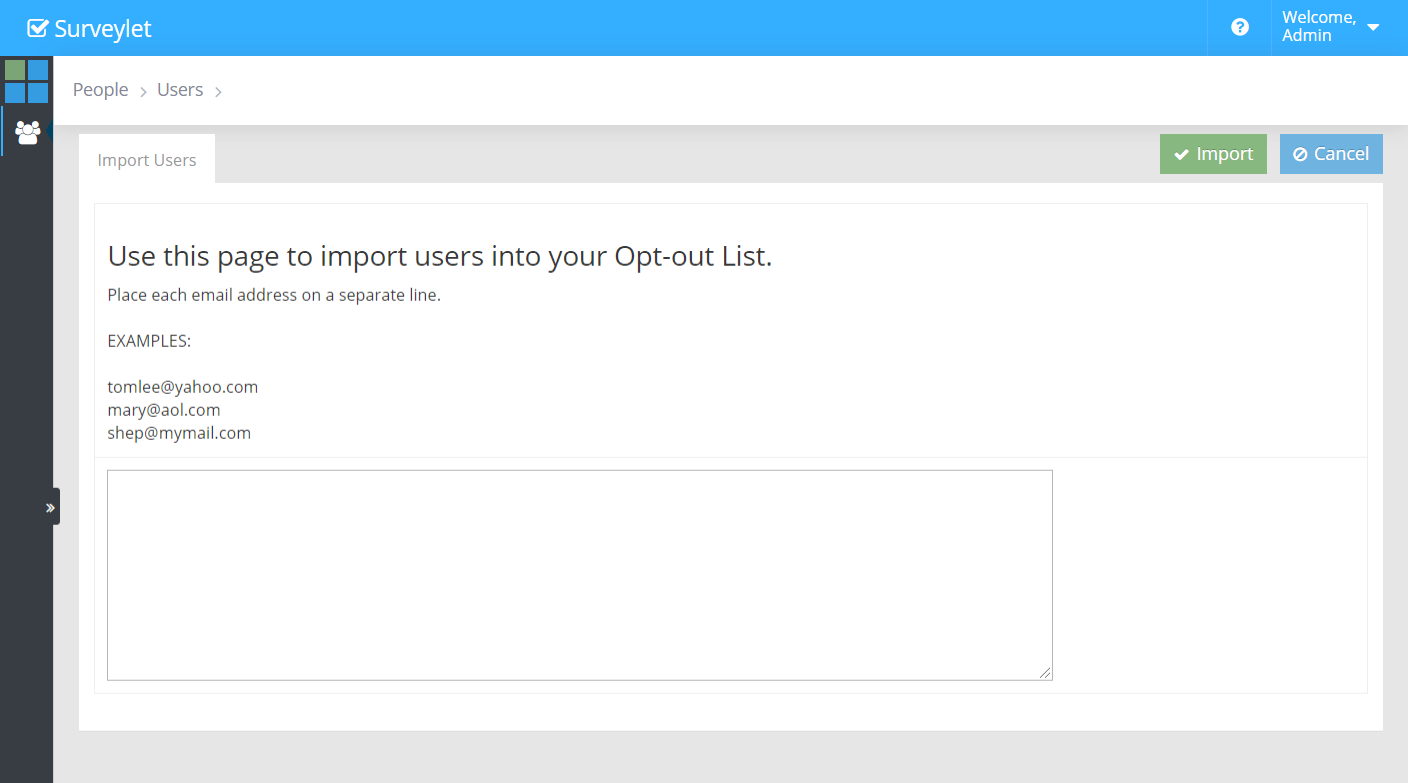Open help via the question mark icon

point(1240,28)
